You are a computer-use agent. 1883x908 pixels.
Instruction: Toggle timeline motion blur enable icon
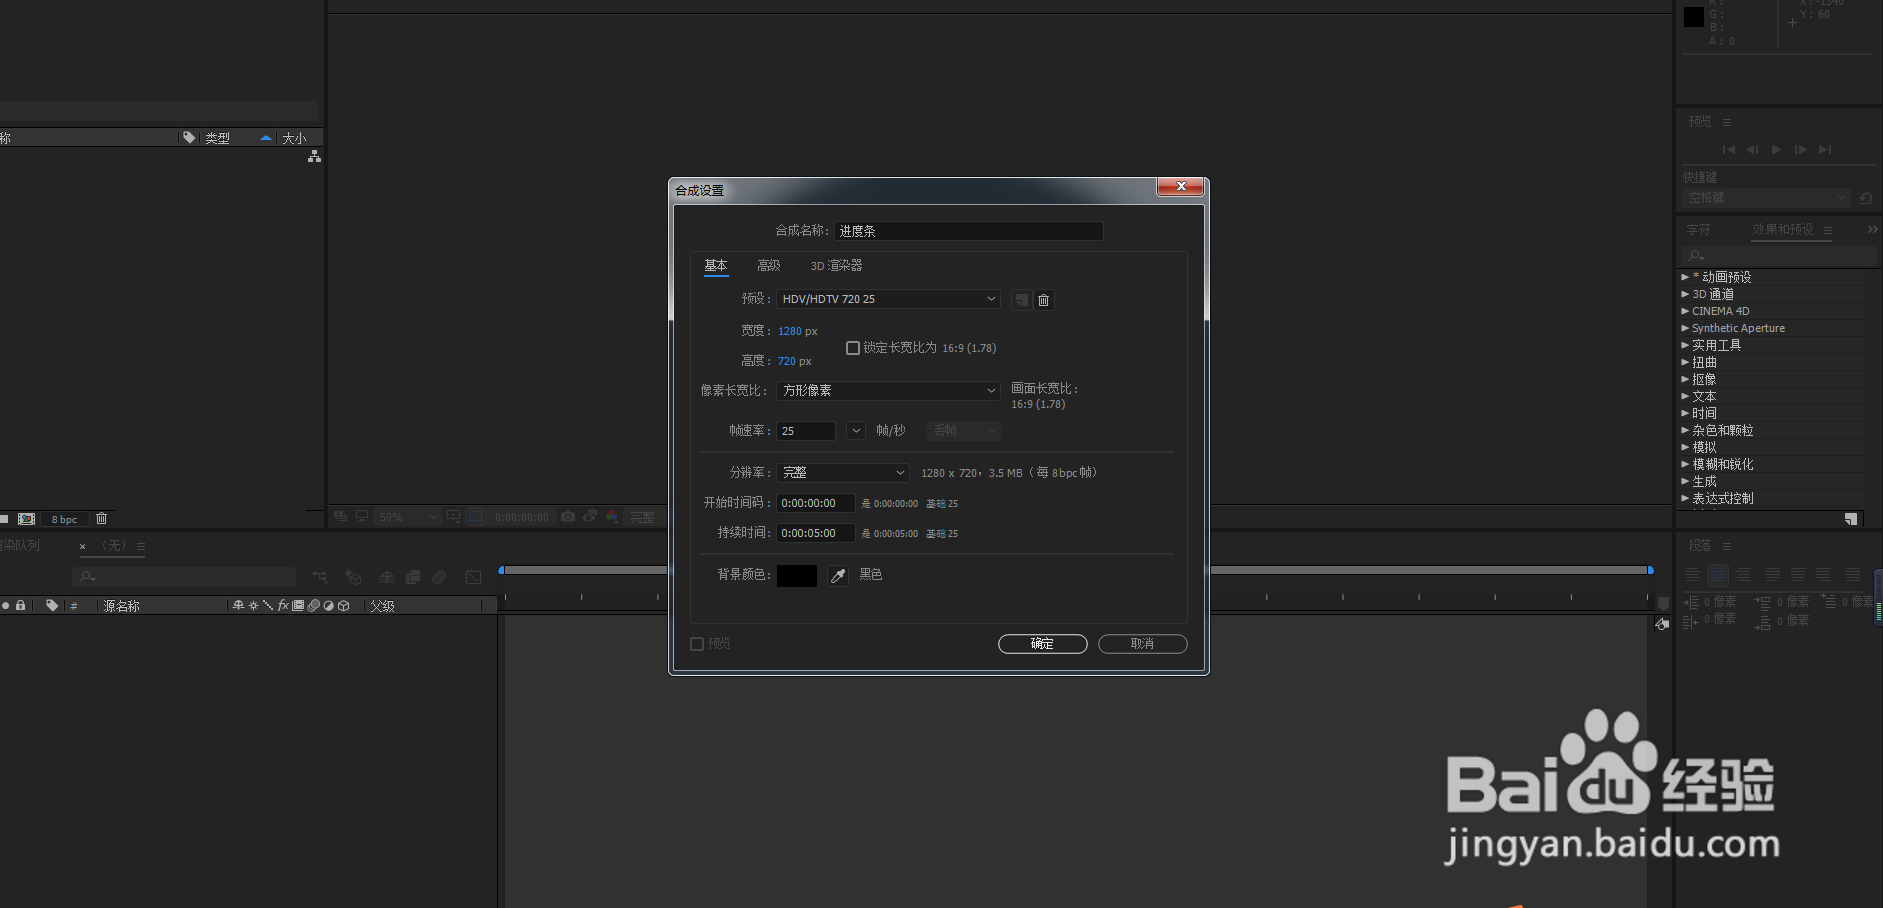coord(439,577)
